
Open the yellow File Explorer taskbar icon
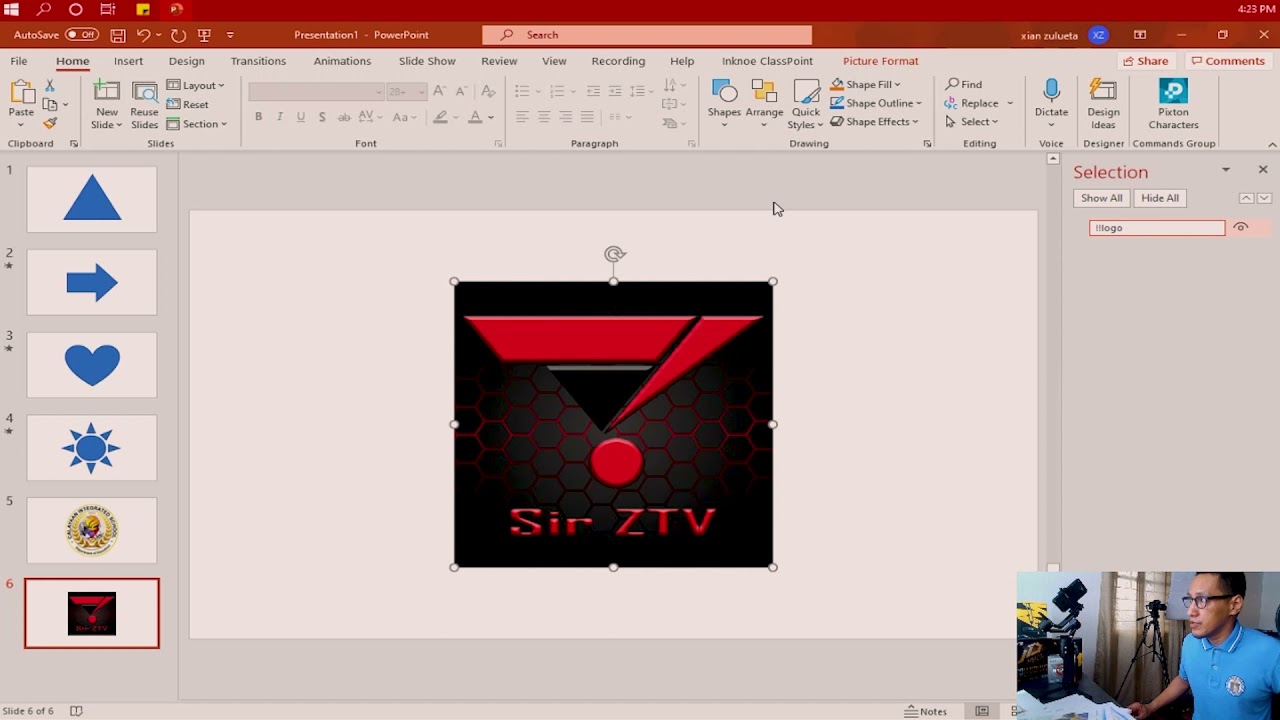coord(143,9)
